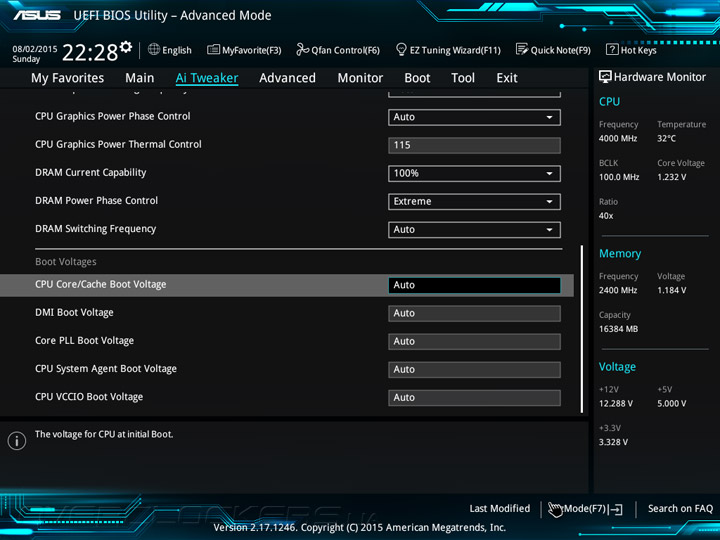Open DRAM Current Capability dropdown
This screenshot has height=540, width=720.
tap(474, 174)
